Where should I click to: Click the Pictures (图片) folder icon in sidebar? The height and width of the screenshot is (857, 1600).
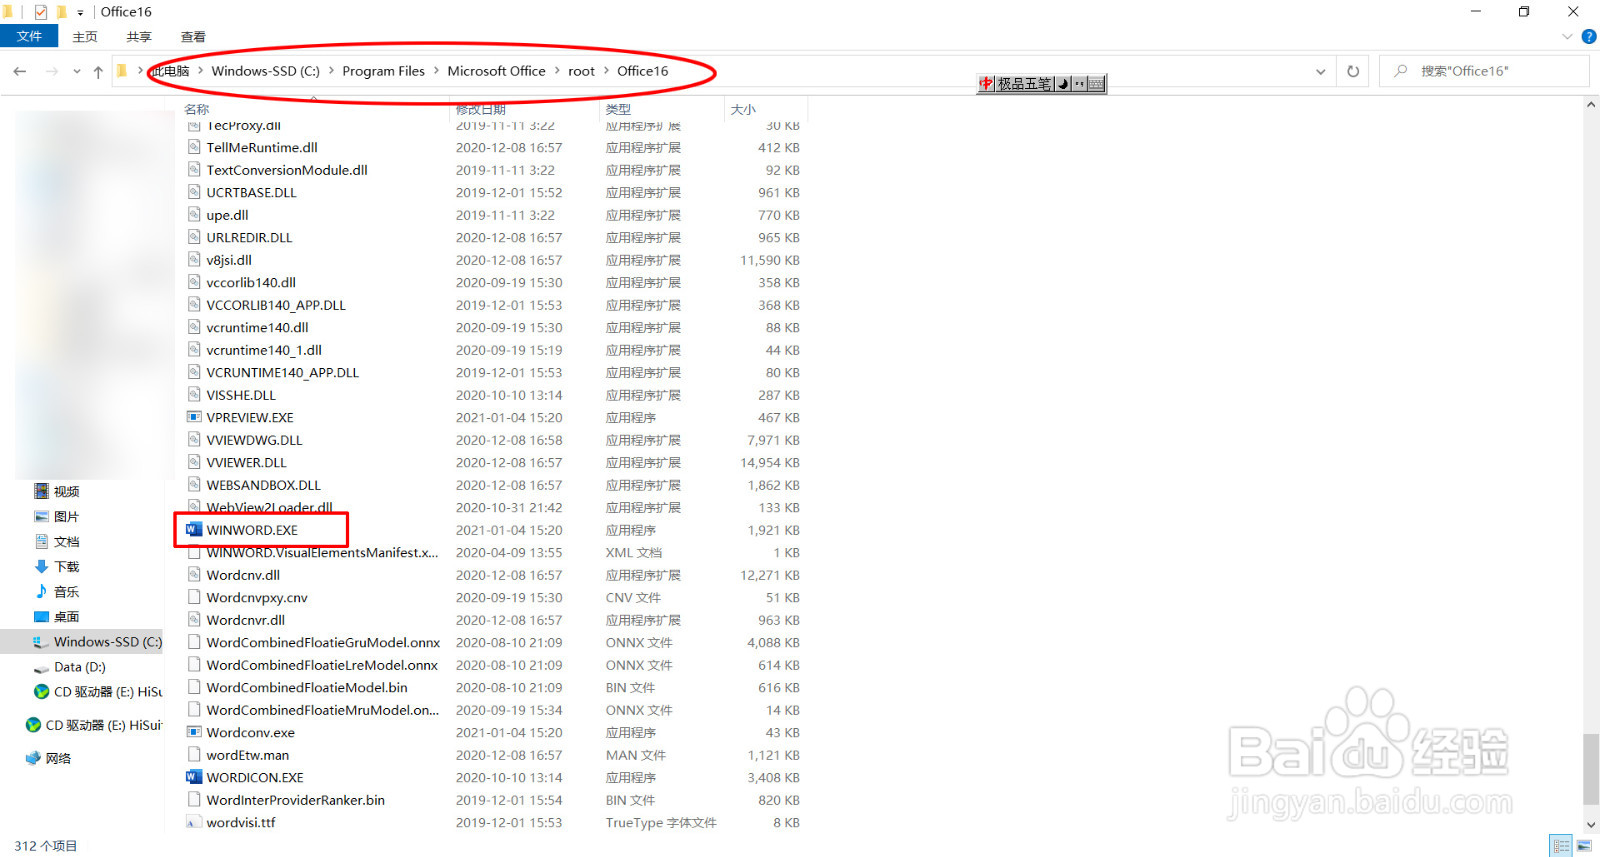tap(41, 516)
